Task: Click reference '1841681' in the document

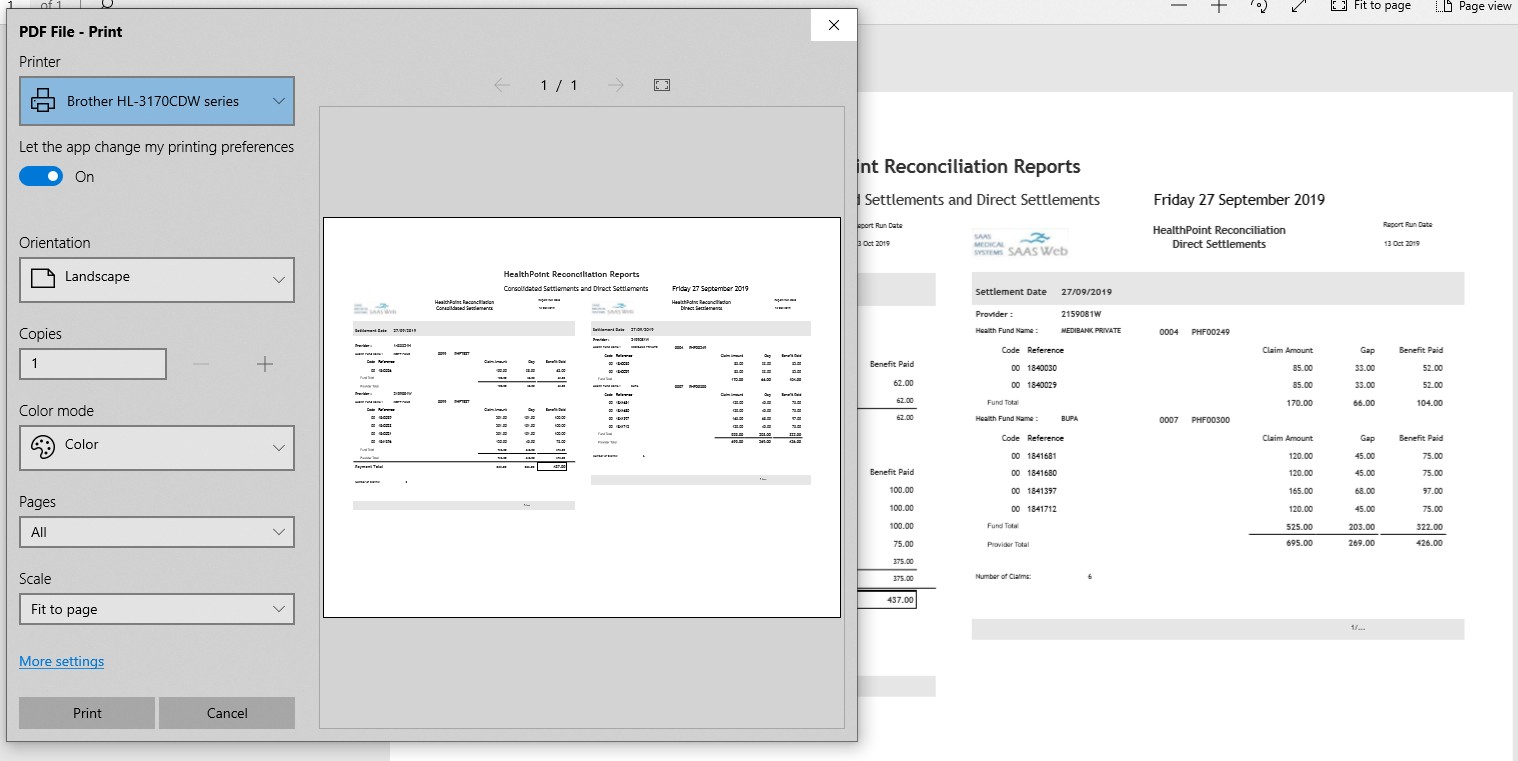Action: point(1040,456)
